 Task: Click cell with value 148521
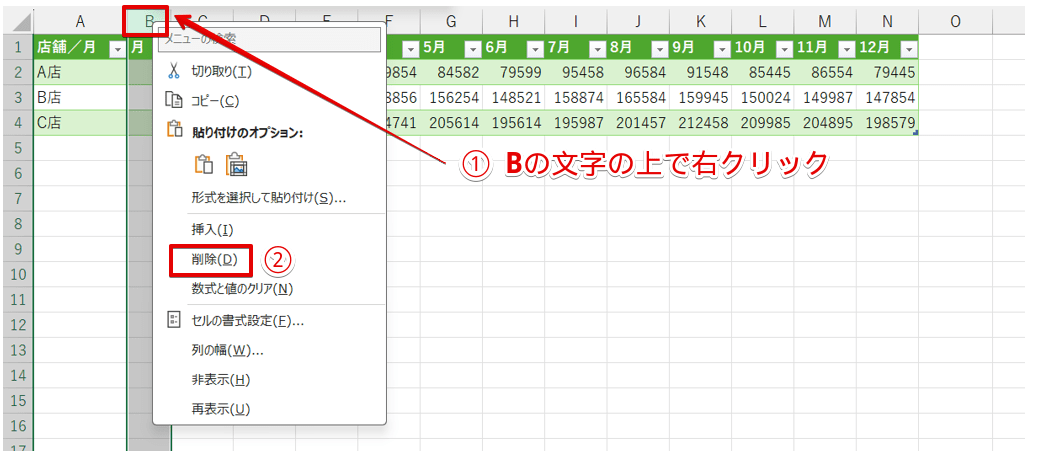513,98
